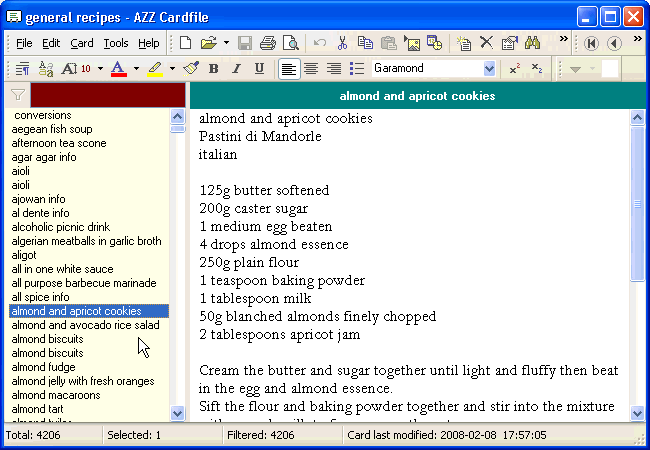Toggle the bulleted list button
Viewport: 650px width, 450px height.
(x=357, y=68)
